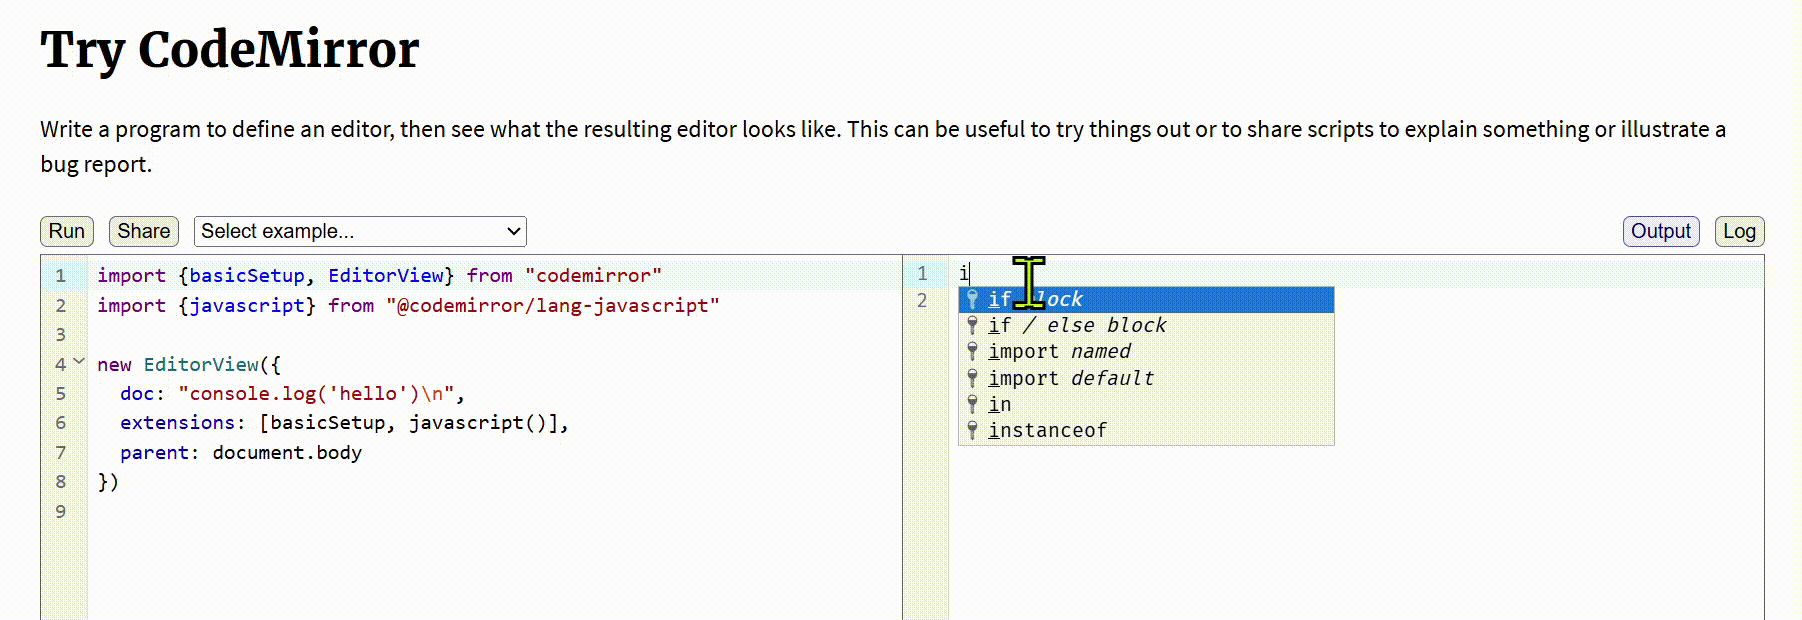Click the "console.log('hello')\n" doc string

(x=316, y=393)
